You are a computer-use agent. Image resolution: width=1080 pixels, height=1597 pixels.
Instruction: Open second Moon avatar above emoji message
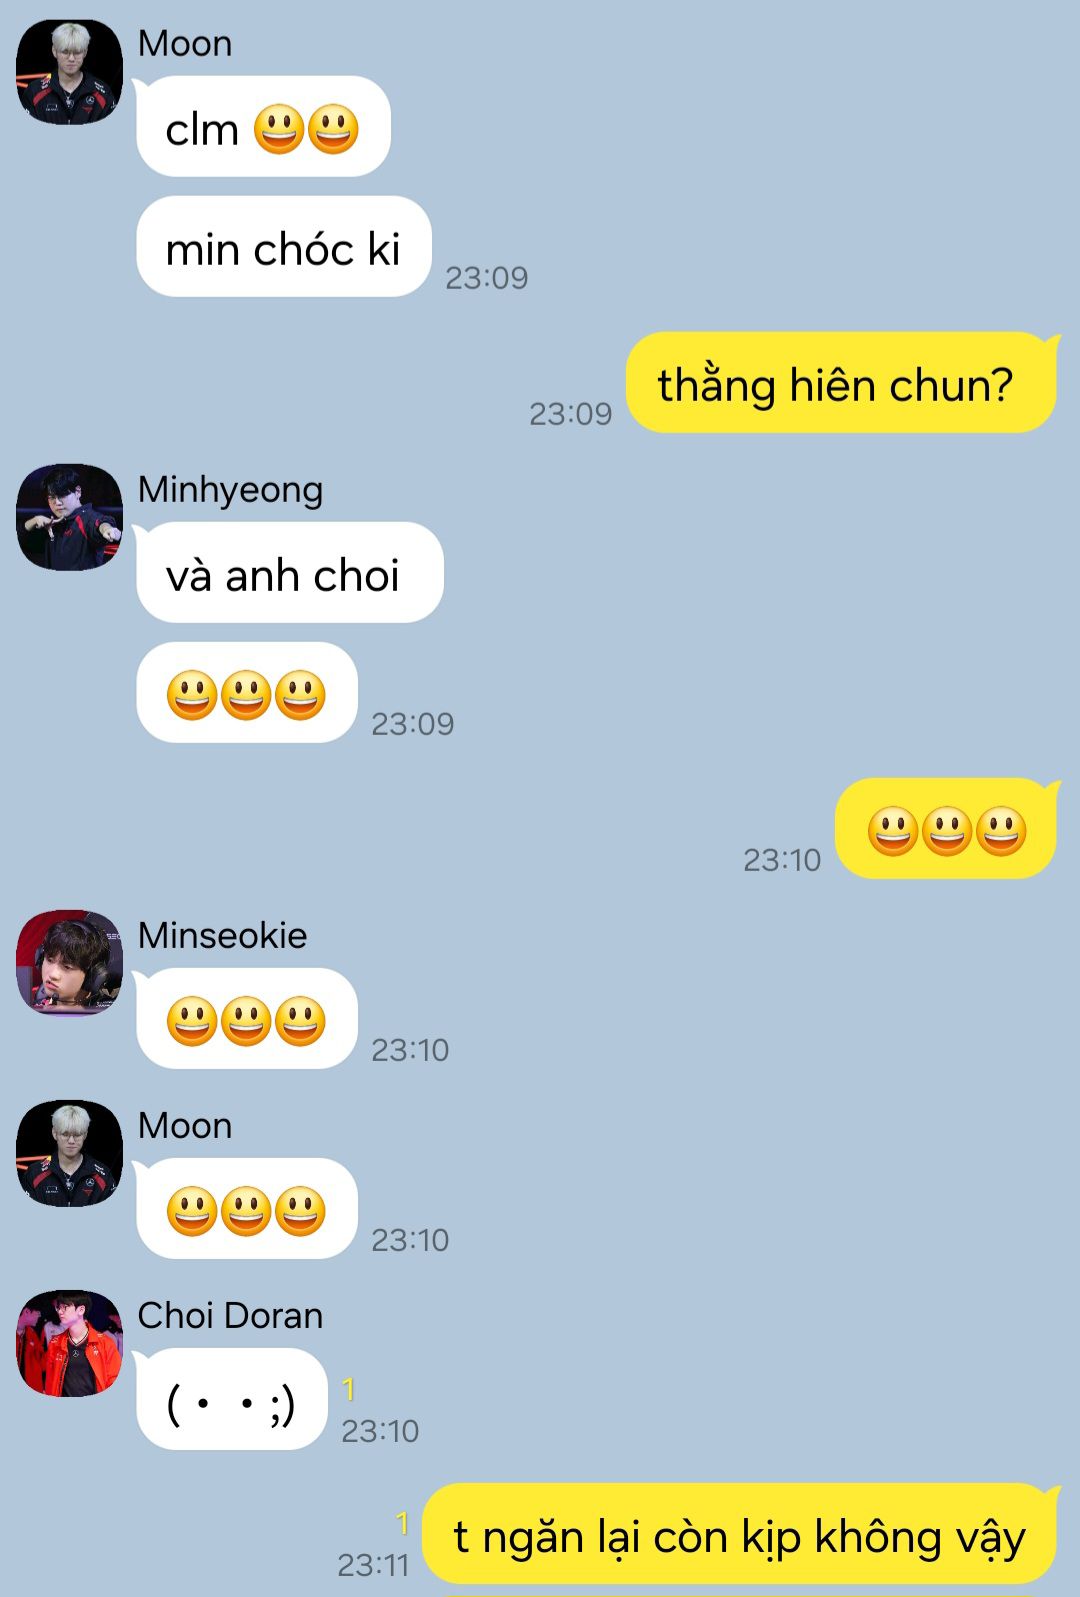(69, 1153)
